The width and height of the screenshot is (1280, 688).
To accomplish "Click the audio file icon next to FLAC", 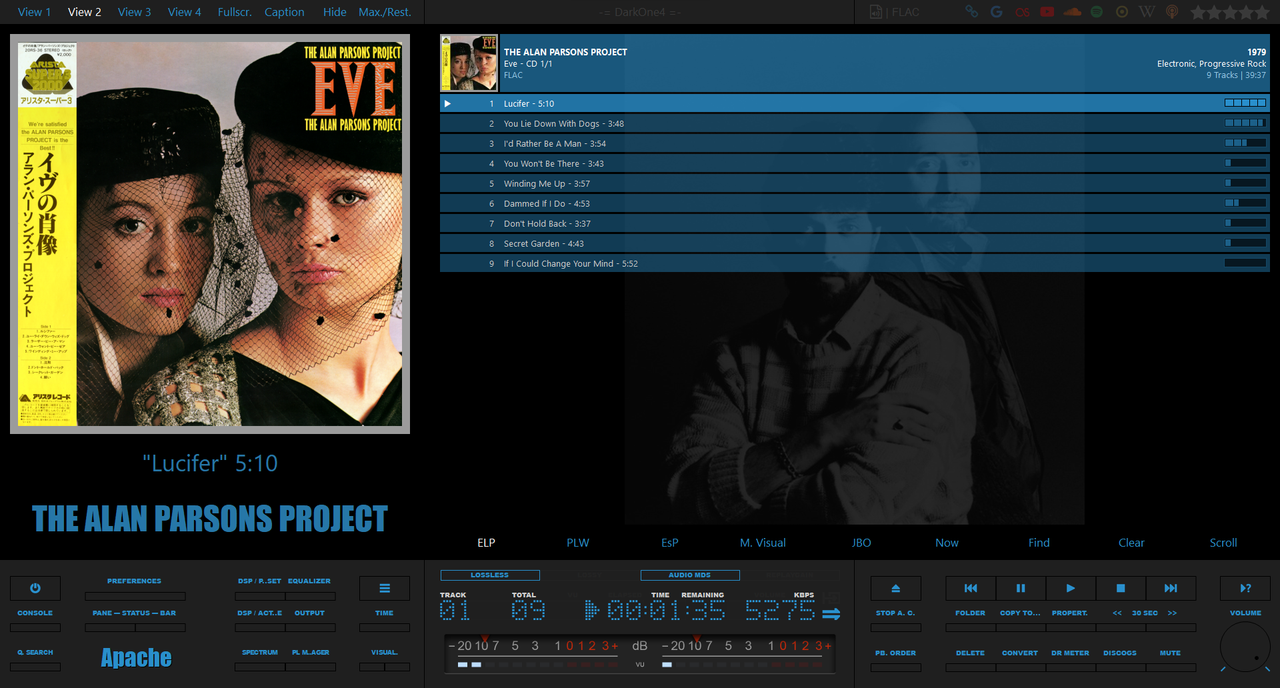I will tap(876, 12).
